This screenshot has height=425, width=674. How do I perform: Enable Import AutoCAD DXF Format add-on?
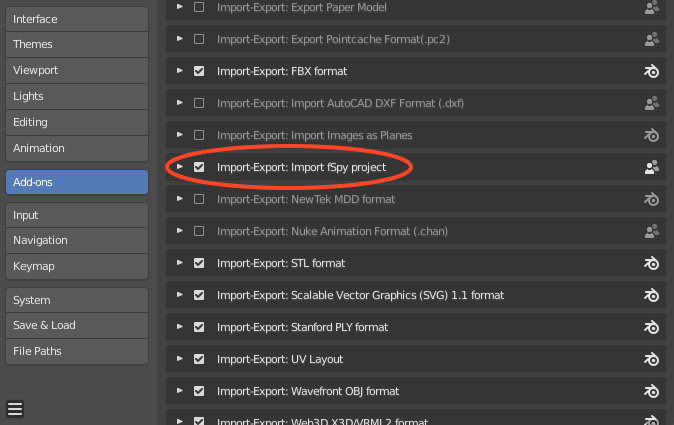(199, 103)
